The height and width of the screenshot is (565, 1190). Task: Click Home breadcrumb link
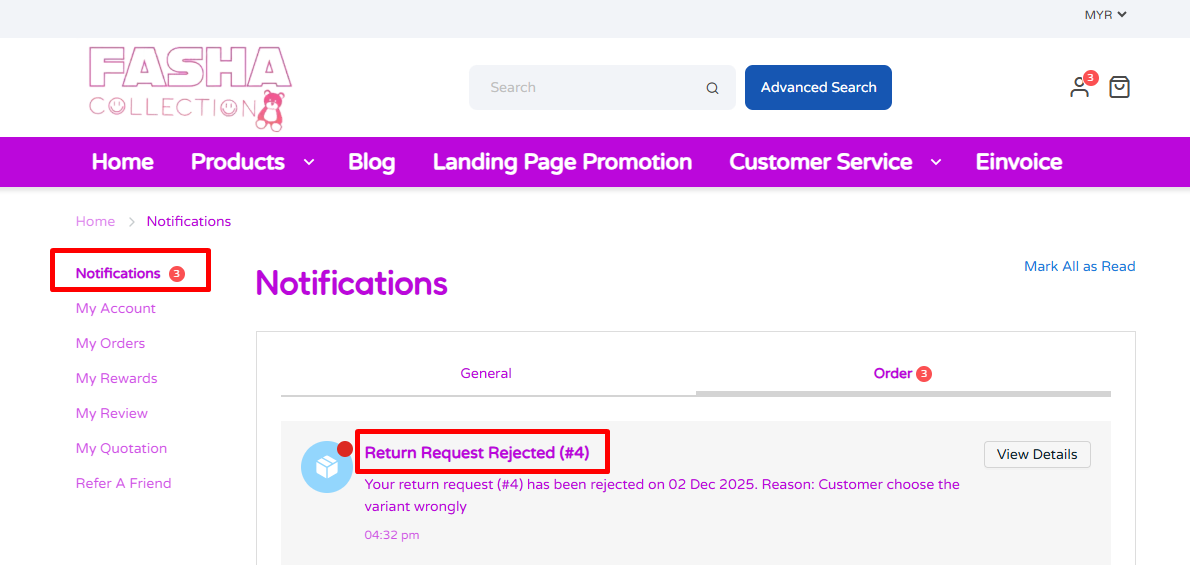click(x=95, y=221)
